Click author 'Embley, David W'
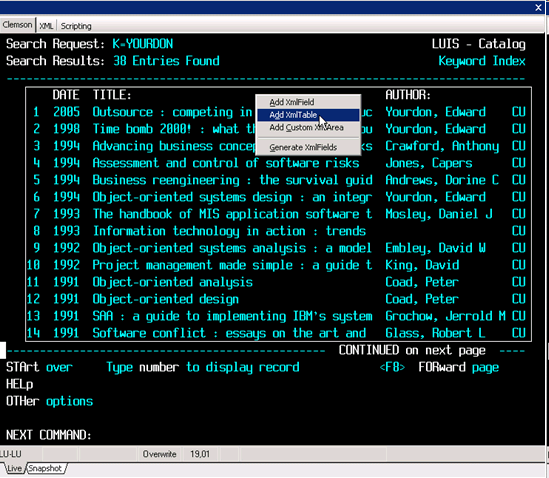This screenshot has width=549, height=478. [x=436, y=248]
